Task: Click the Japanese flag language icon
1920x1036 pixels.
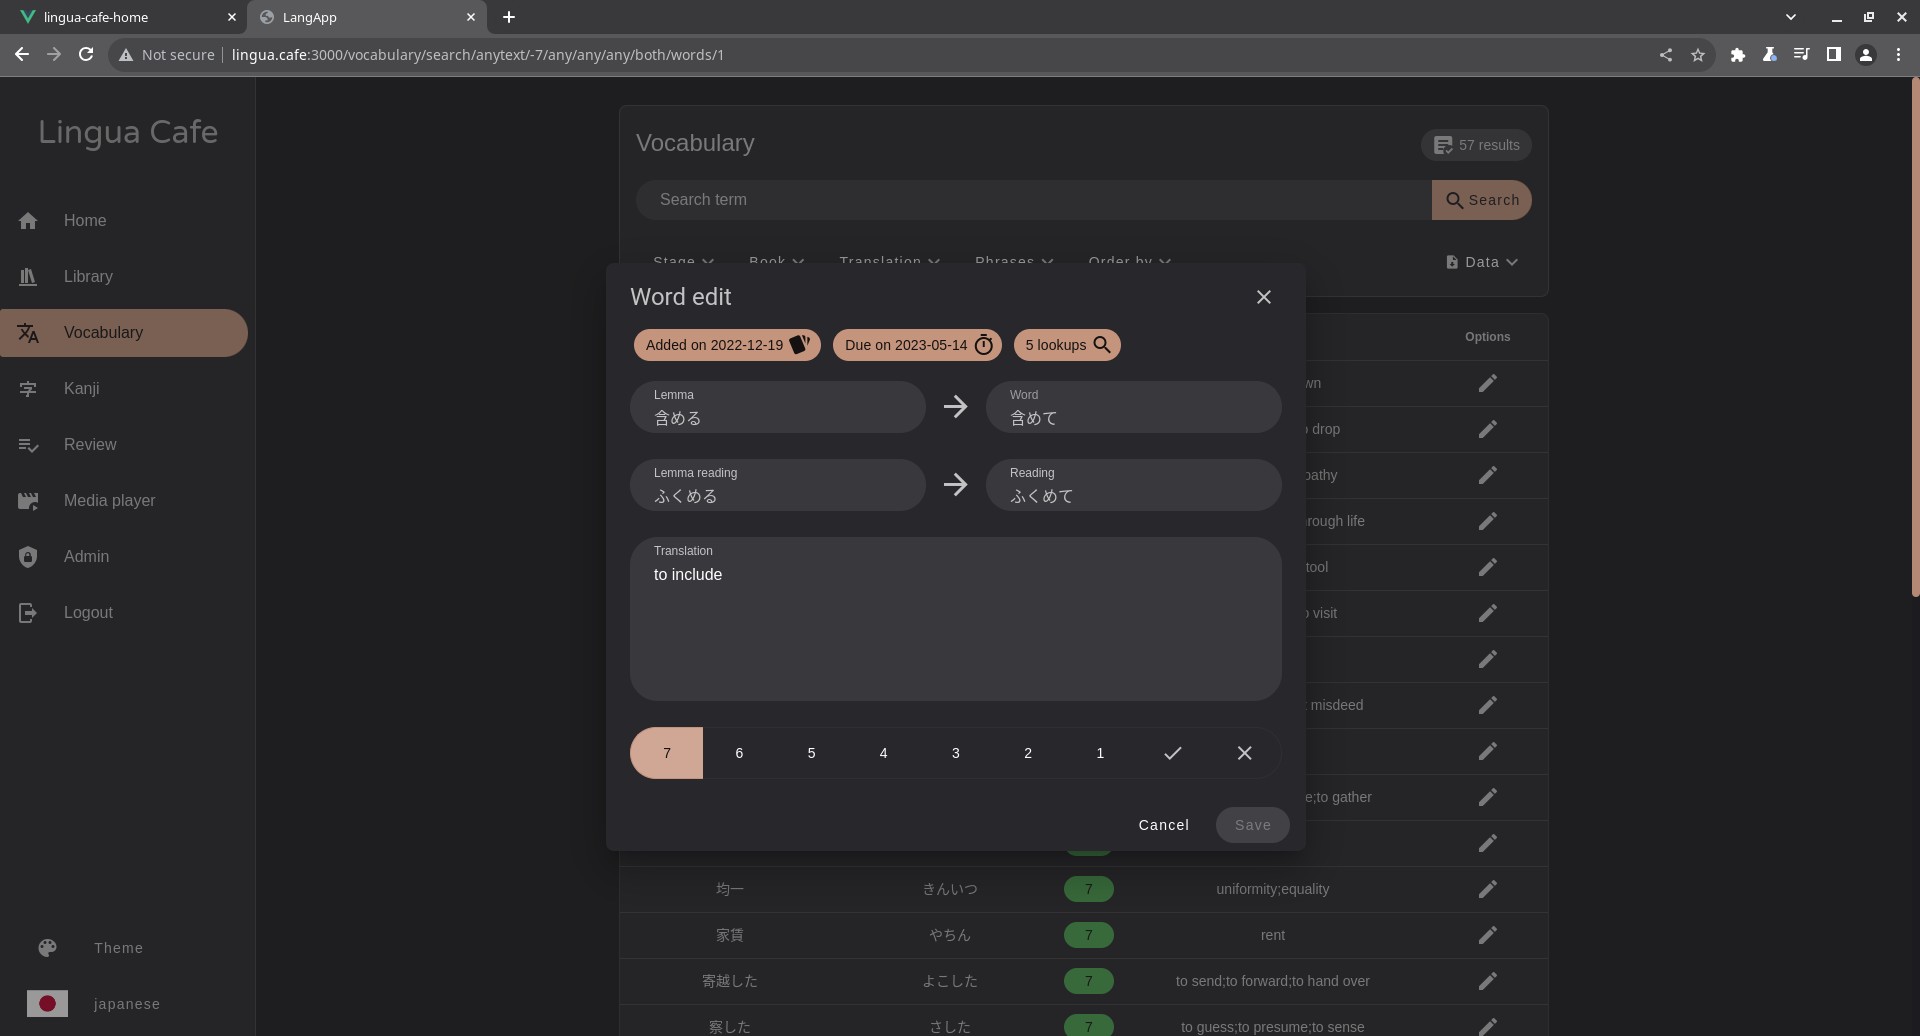Action: (47, 1004)
